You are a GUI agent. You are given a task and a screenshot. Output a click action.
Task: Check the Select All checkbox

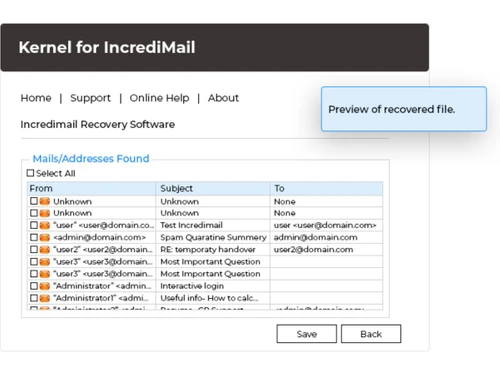click(x=30, y=173)
